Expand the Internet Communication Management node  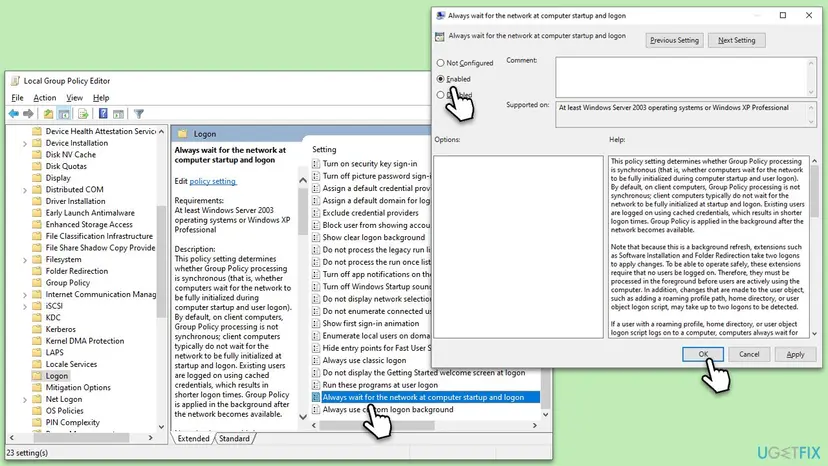(x=24, y=294)
